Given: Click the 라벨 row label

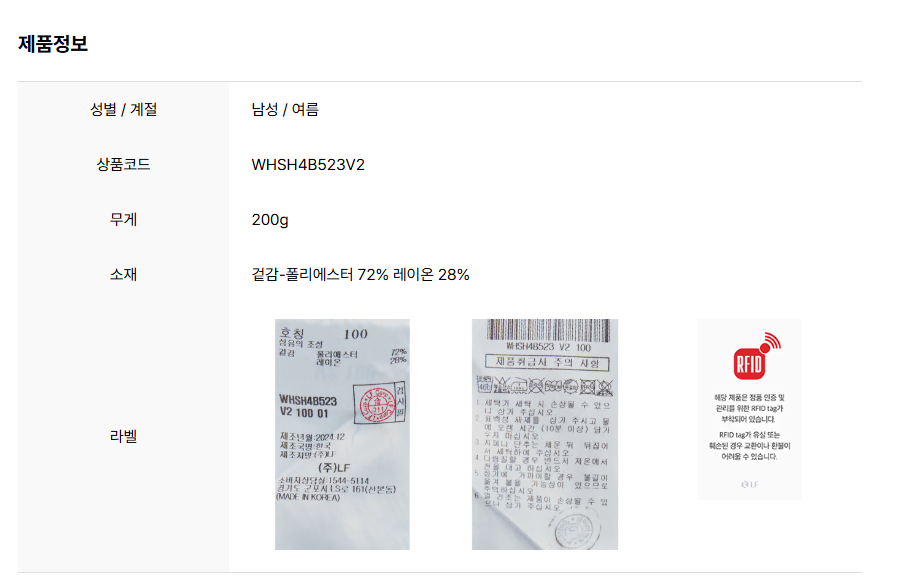Looking at the screenshot, I should click(123, 437).
